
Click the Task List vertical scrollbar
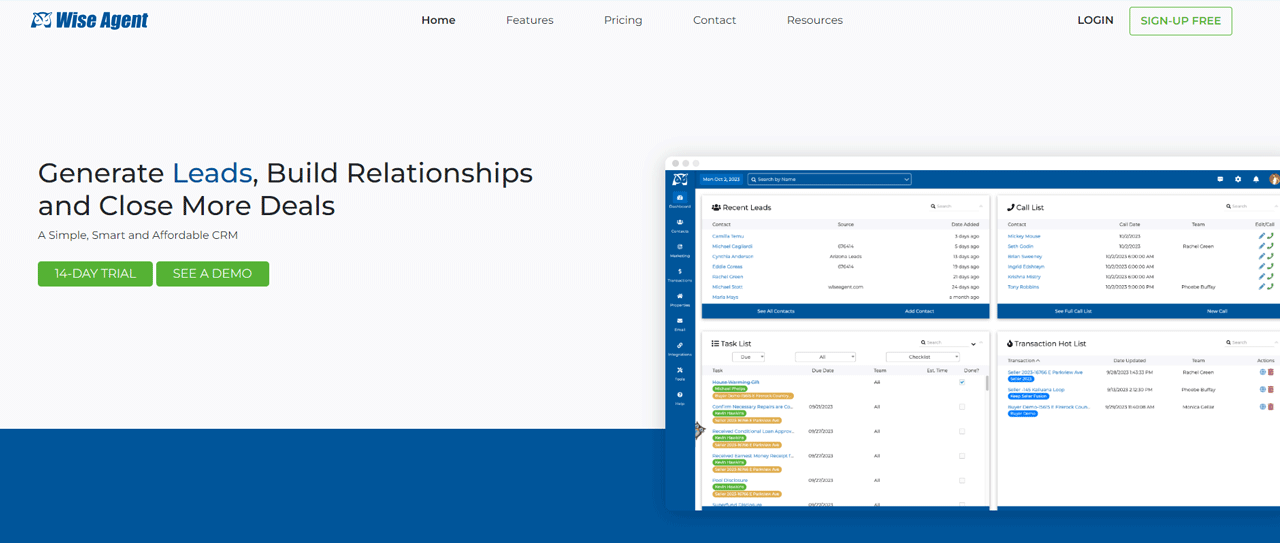point(987,383)
